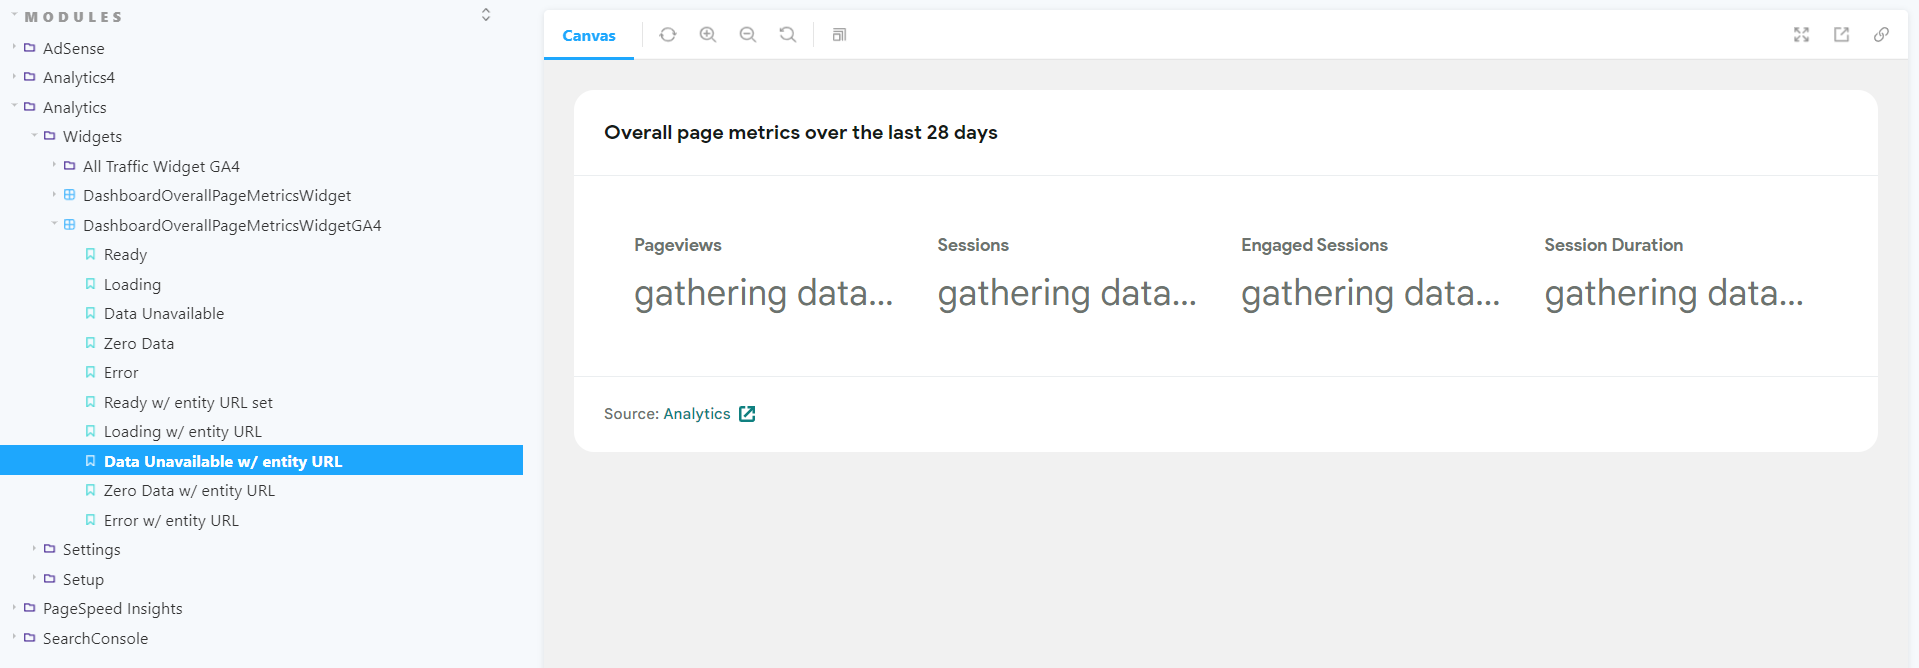
Task: Open the SearchConsole module
Action: (x=95, y=638)
